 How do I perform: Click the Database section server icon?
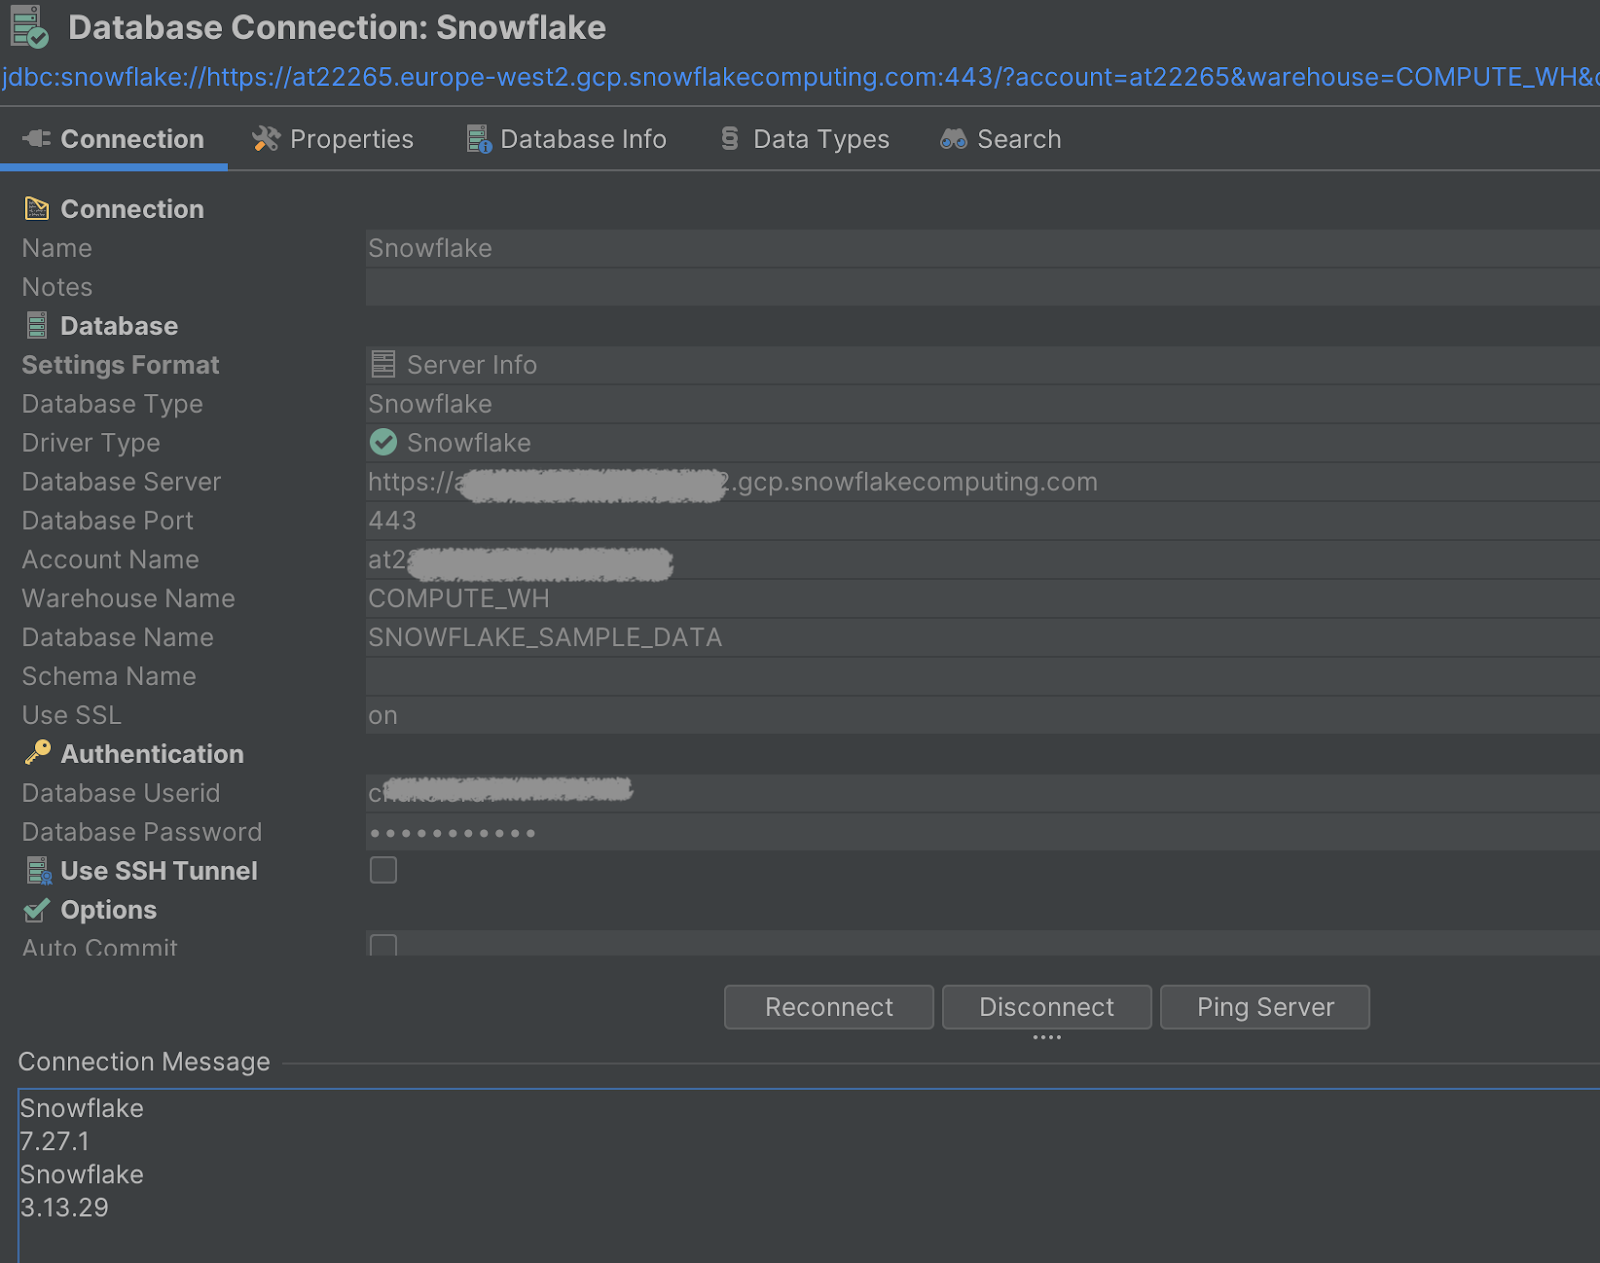pyautogui.click(x=37, y=324)
